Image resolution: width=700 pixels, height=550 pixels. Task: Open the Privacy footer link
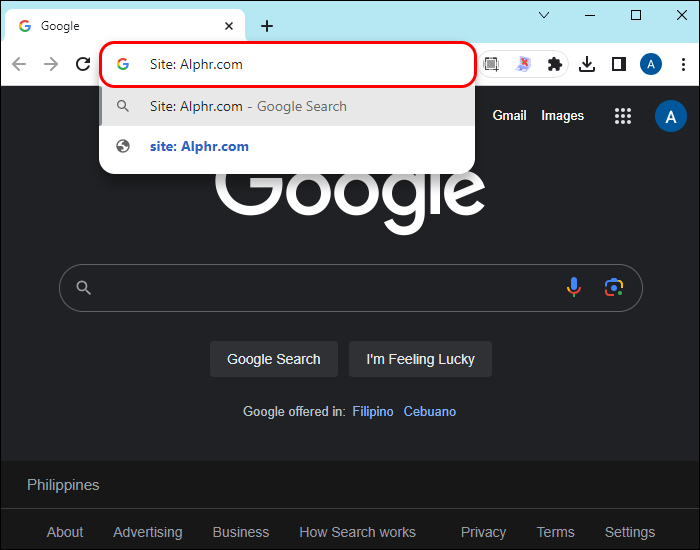483,532
